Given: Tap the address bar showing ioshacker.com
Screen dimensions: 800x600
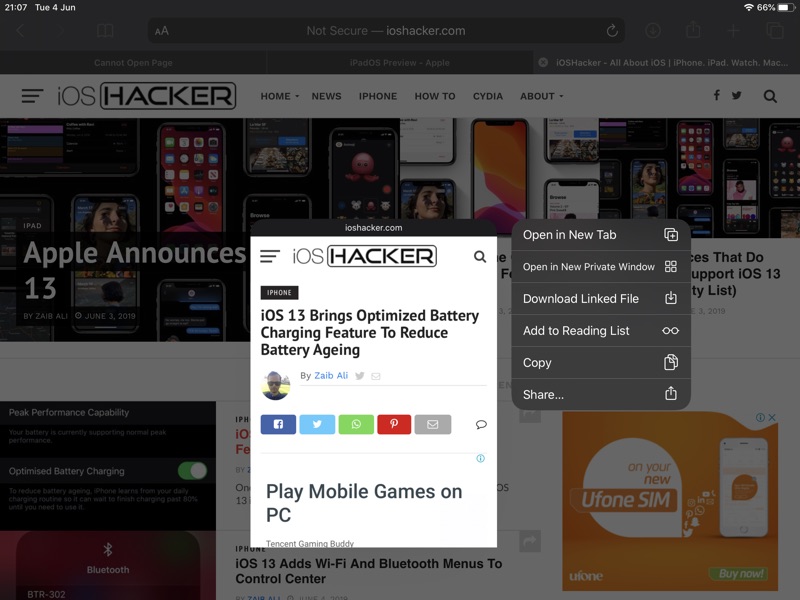Looking at the screenshot, I should tap(386, 31).
